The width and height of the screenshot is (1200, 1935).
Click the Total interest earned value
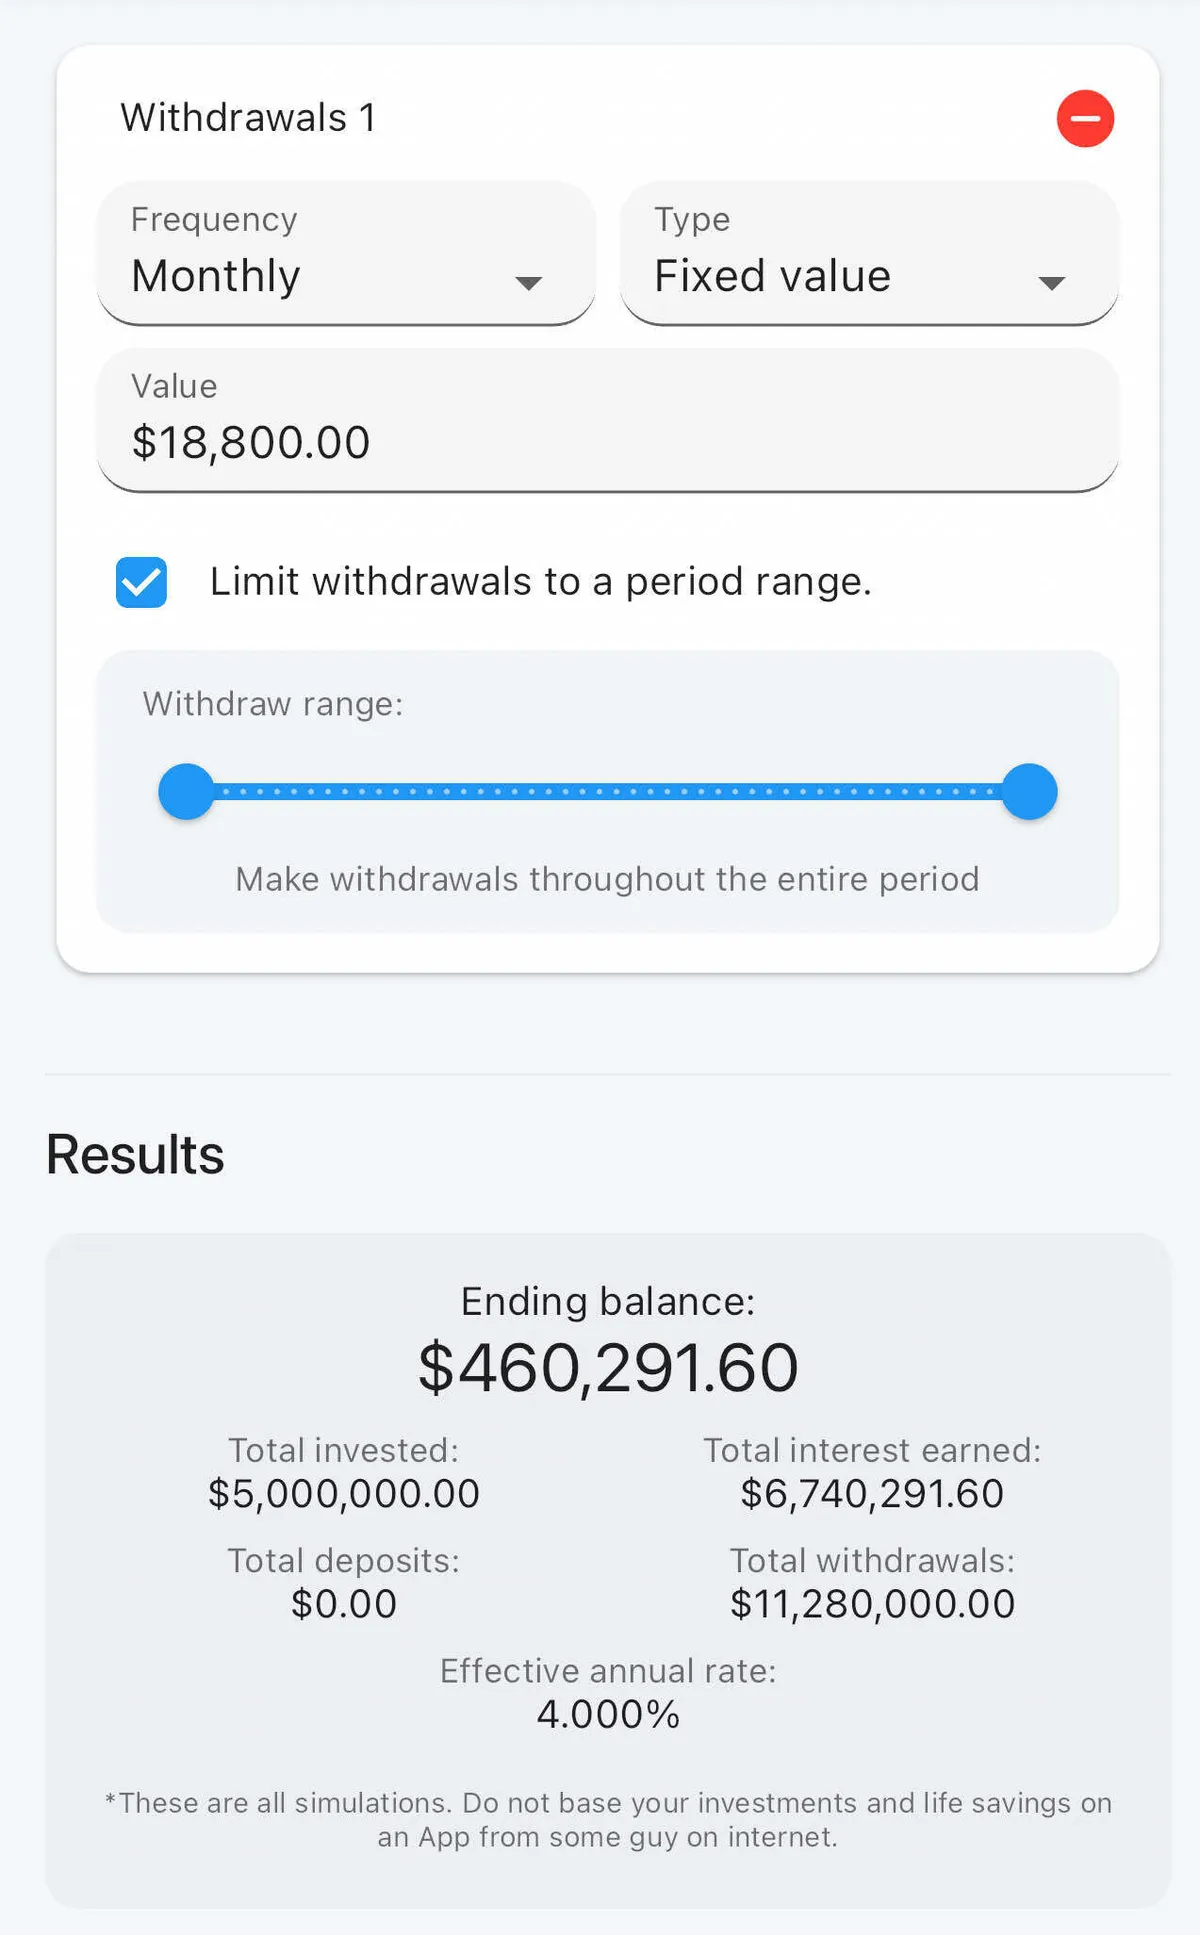[x=872, y=1494]
